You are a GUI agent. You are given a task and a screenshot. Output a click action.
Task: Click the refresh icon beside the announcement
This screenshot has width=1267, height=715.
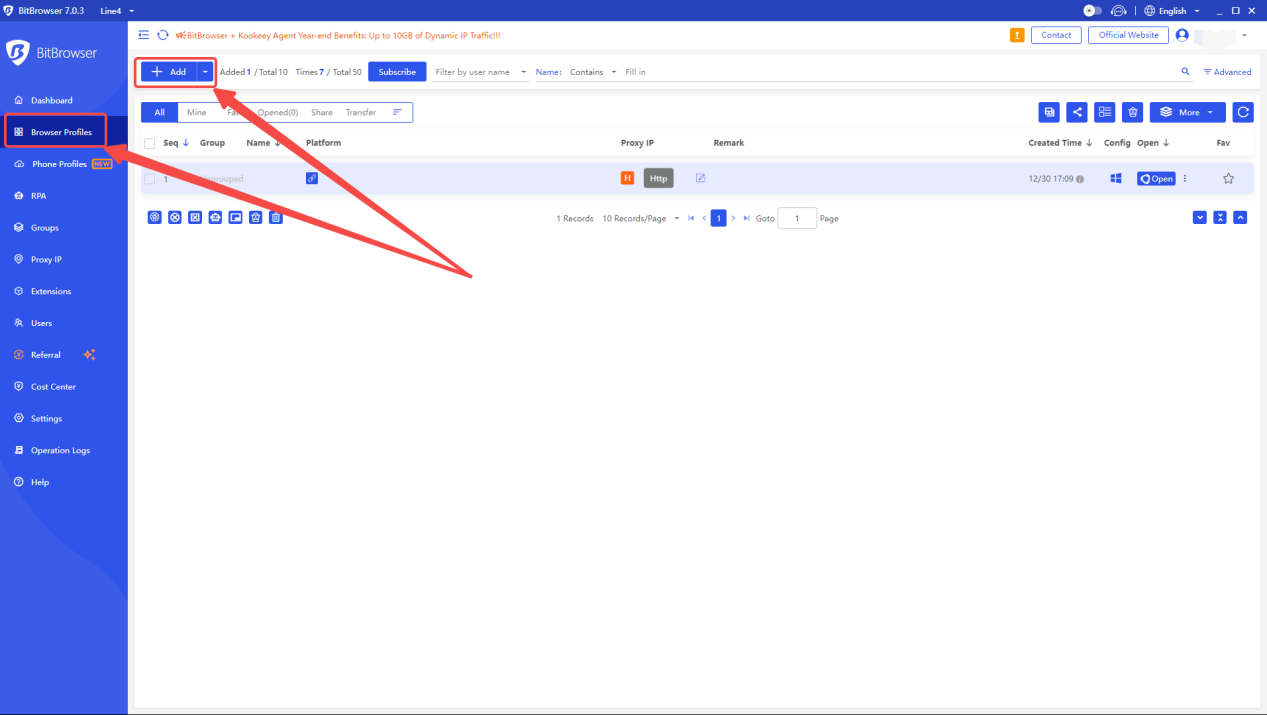tap(163, 35)
